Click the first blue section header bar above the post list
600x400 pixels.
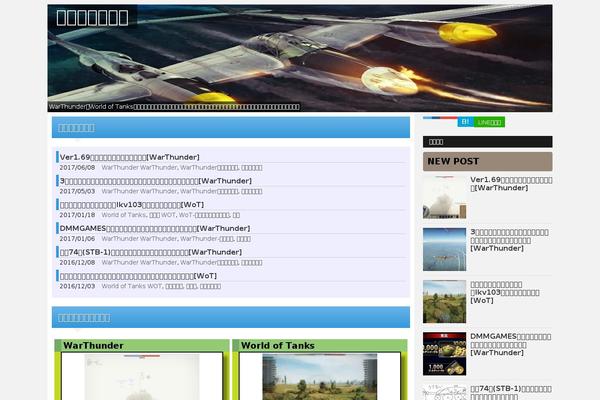(x=231, y=127)
